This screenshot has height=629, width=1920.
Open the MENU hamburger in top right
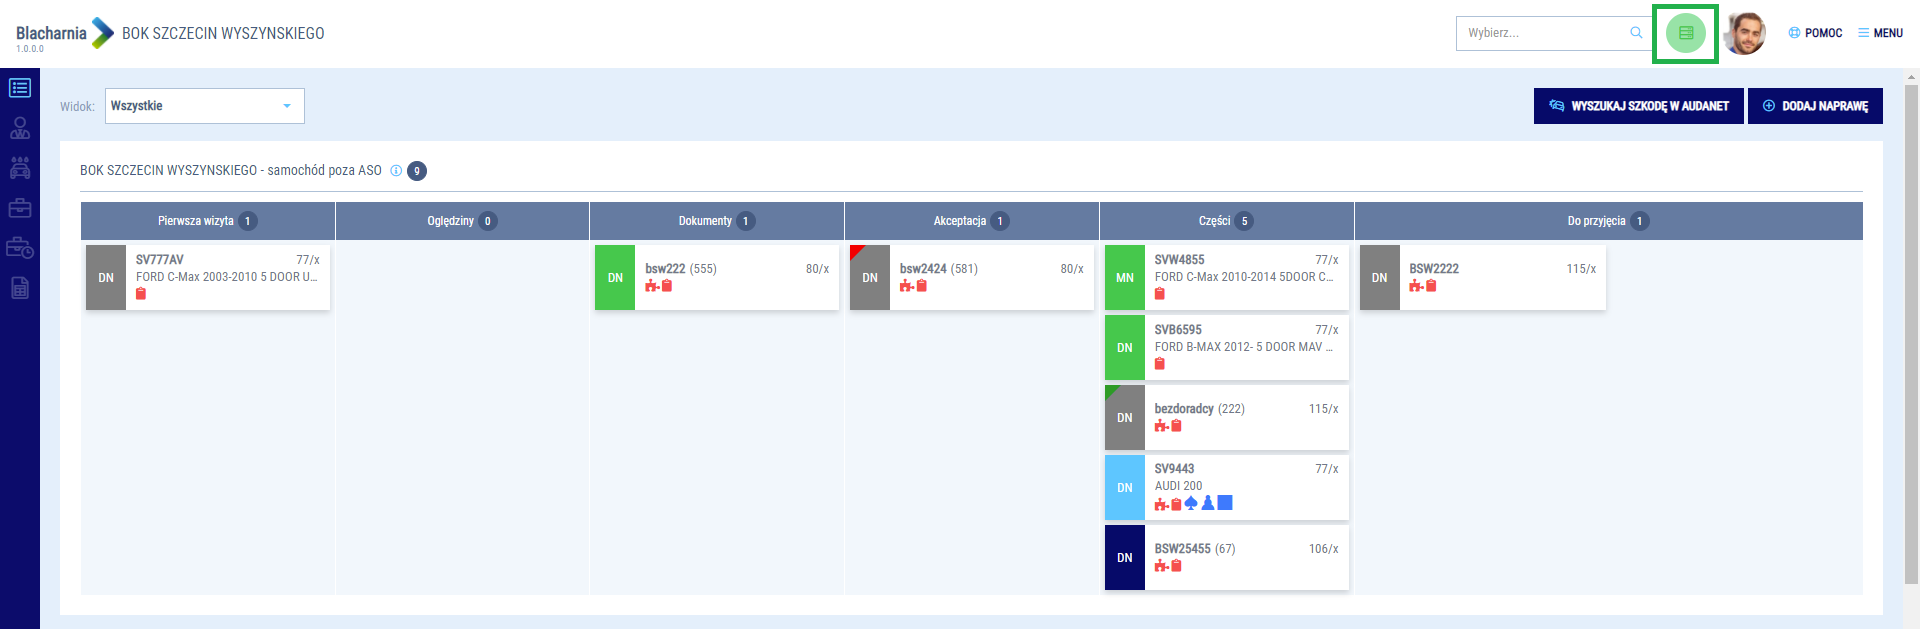[1880, 33]
